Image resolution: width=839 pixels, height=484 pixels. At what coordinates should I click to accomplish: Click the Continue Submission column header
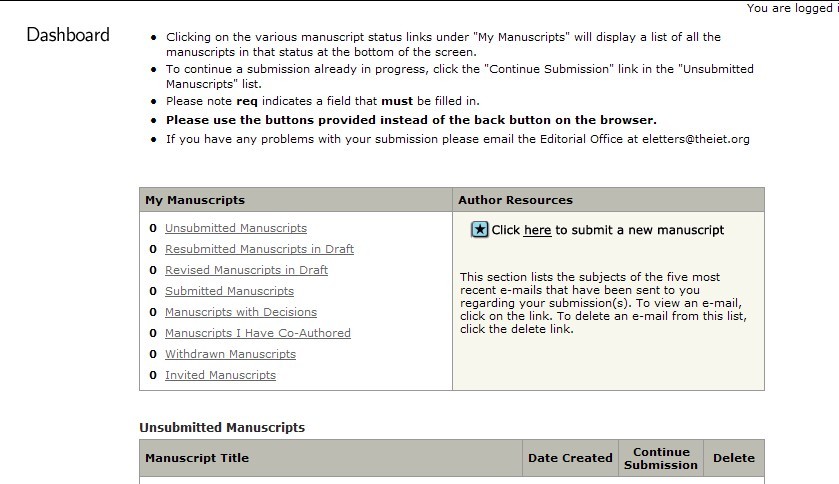click(661, 458)
